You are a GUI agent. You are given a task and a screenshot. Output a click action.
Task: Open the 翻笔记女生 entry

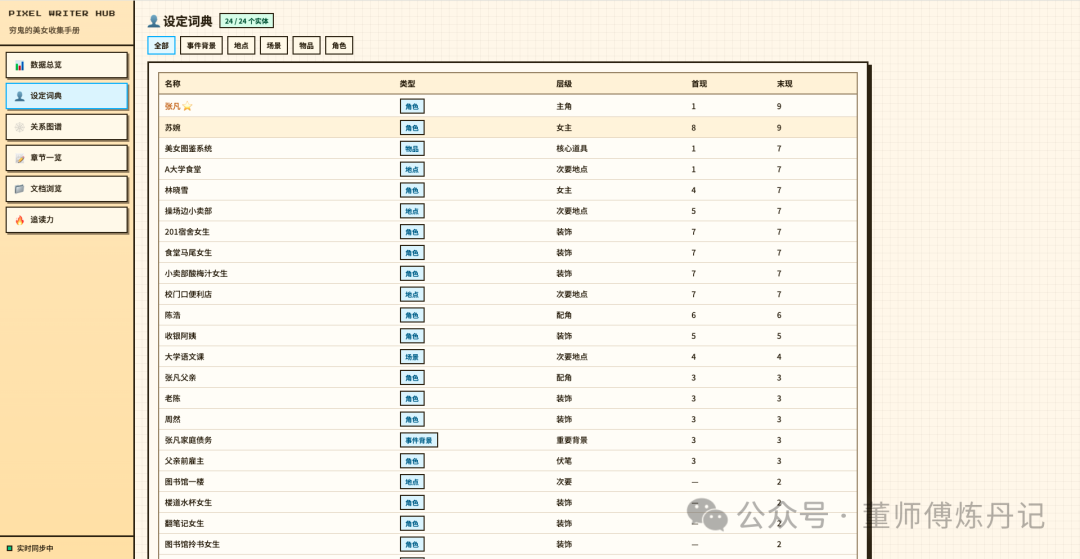point(508,523)
